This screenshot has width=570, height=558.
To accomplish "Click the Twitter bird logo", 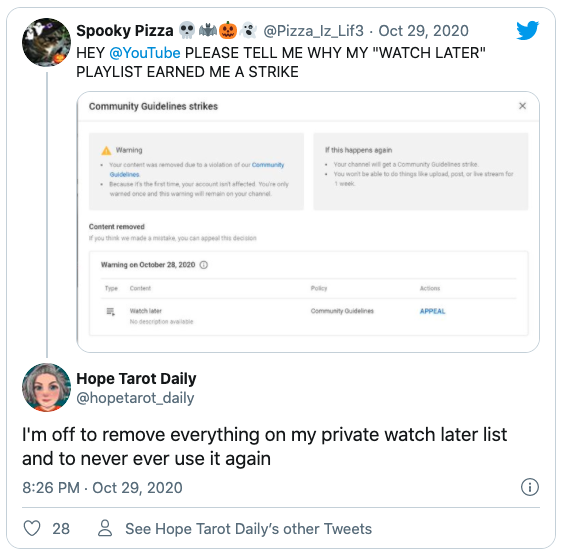I will (527, 30).
